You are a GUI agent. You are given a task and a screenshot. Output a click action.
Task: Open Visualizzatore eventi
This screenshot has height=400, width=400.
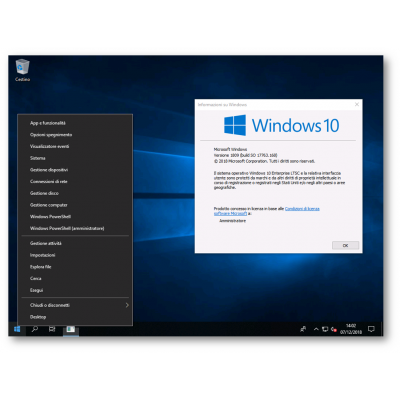pyautogui.click(x=75, y=146)
